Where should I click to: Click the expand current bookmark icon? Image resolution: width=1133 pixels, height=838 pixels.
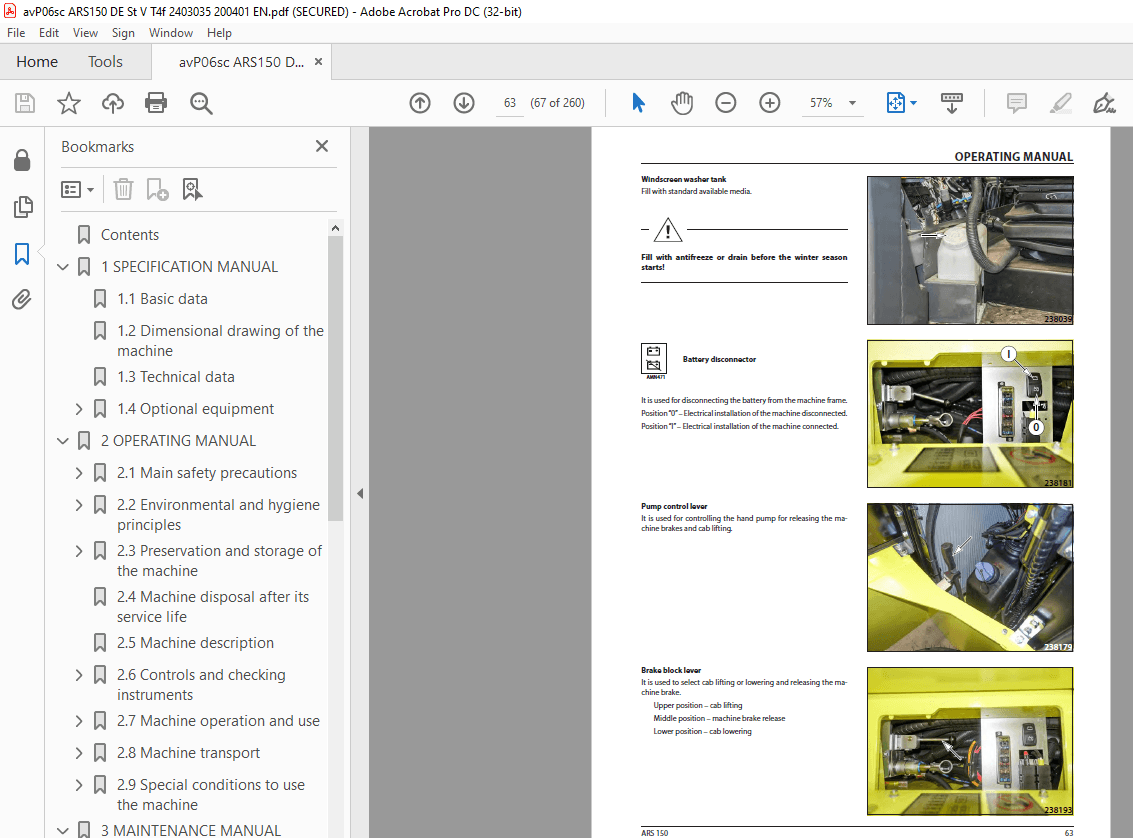pyautogui.click(x=192, y=189)
